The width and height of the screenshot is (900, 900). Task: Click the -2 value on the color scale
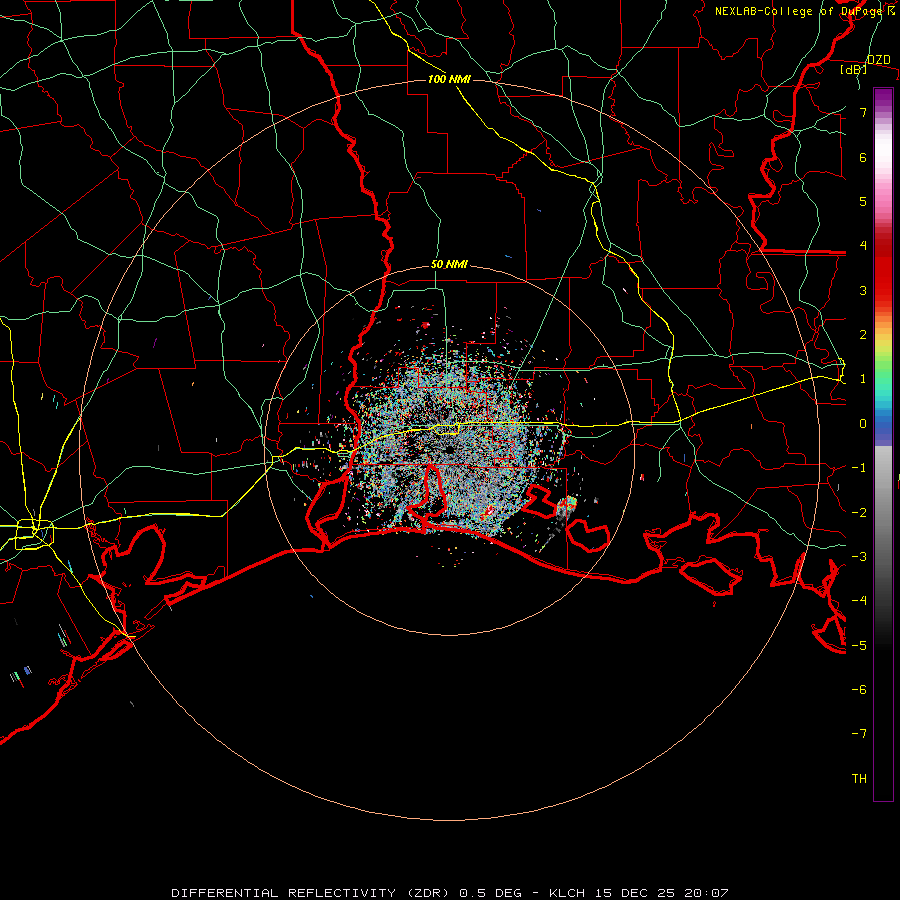[x=859, y=512]
